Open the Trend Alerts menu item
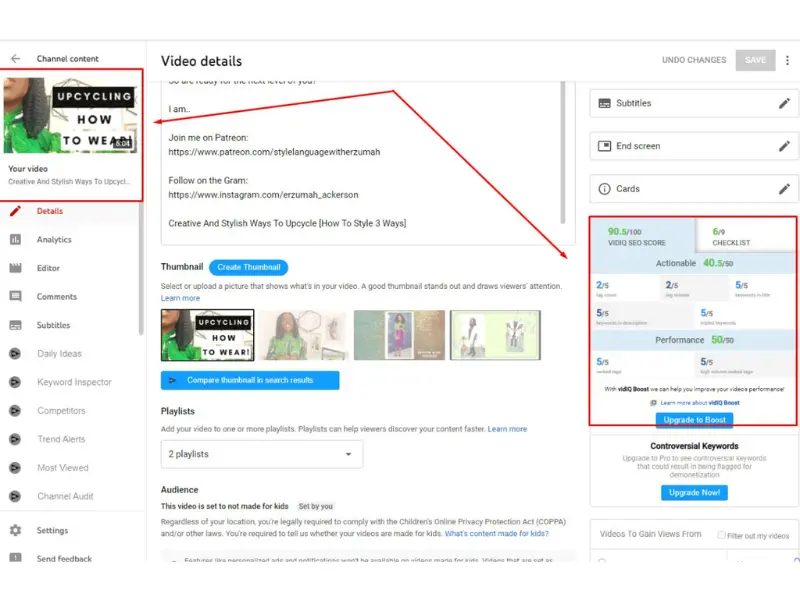Screen dimensions: 800x600 click(x=61, y=439)
